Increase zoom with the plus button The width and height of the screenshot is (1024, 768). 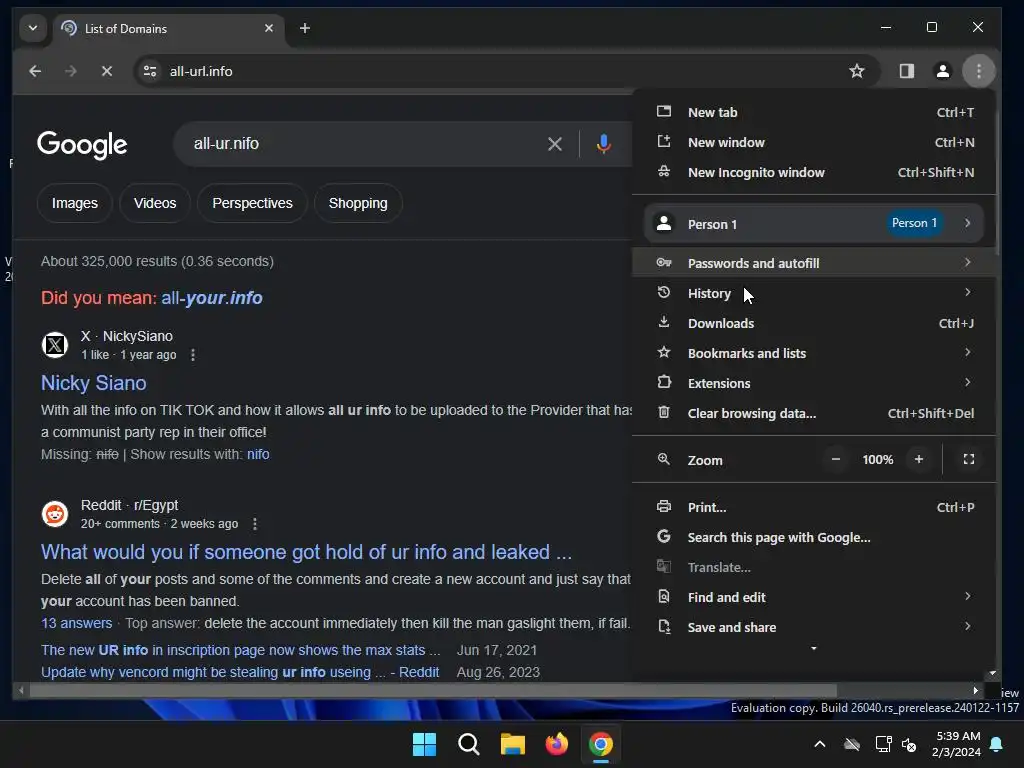919,460
